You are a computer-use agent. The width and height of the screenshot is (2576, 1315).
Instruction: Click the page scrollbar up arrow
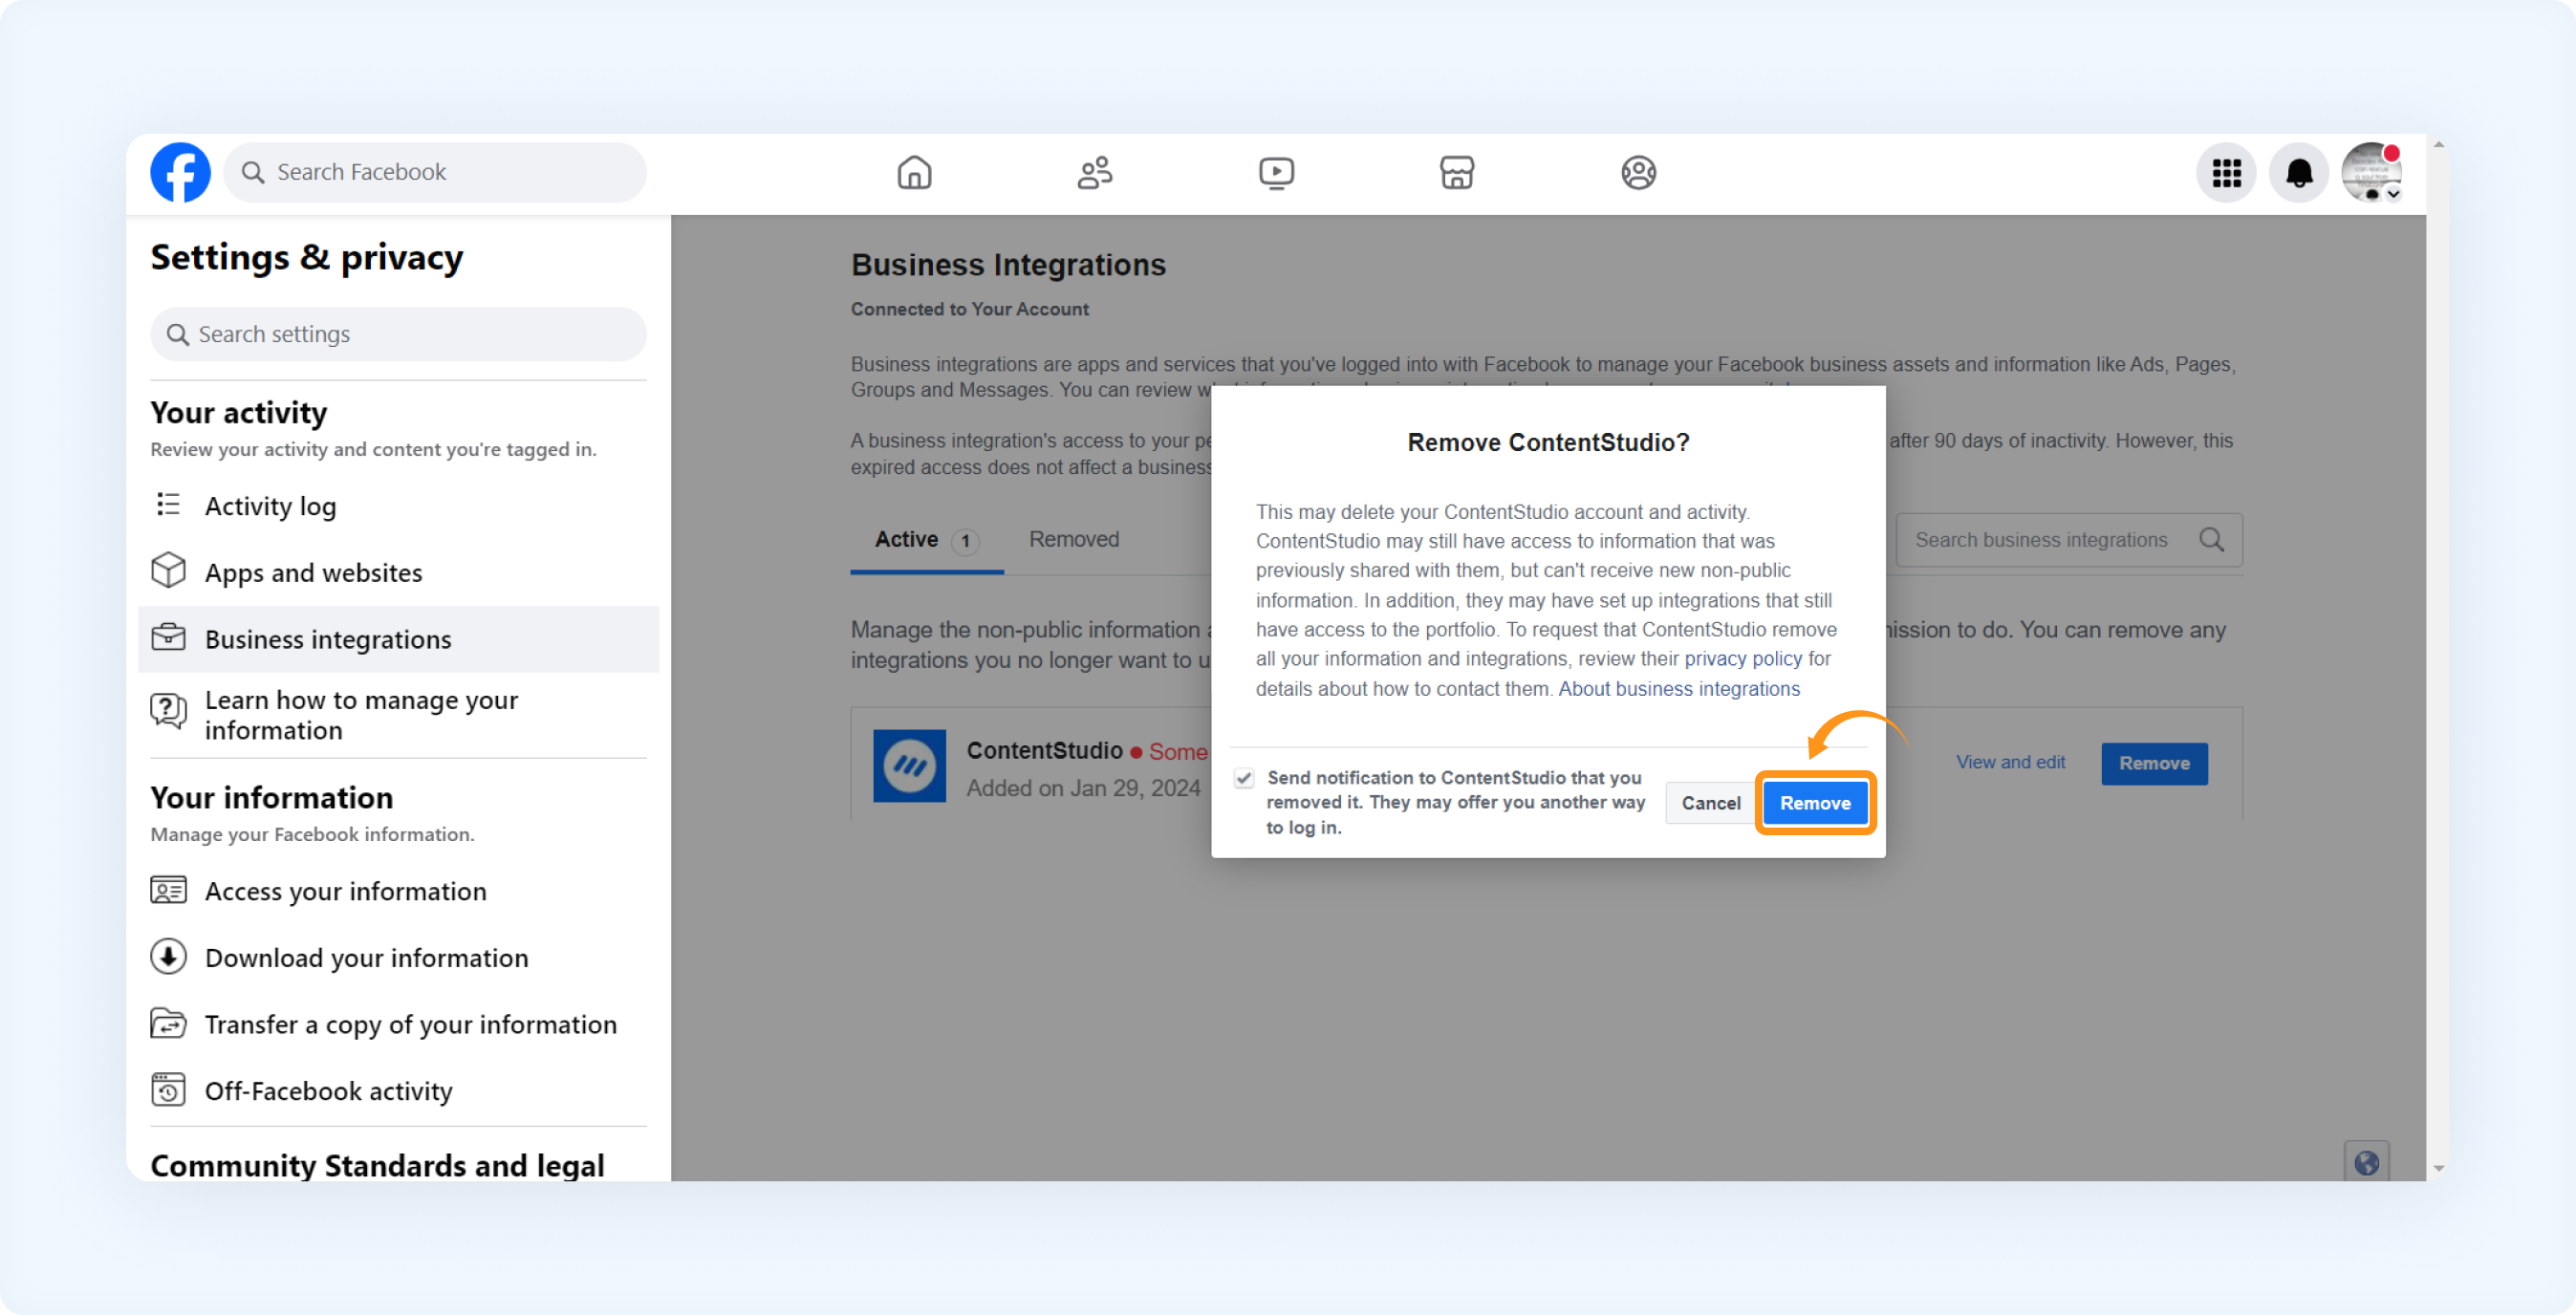click(x=2439, y=145)
